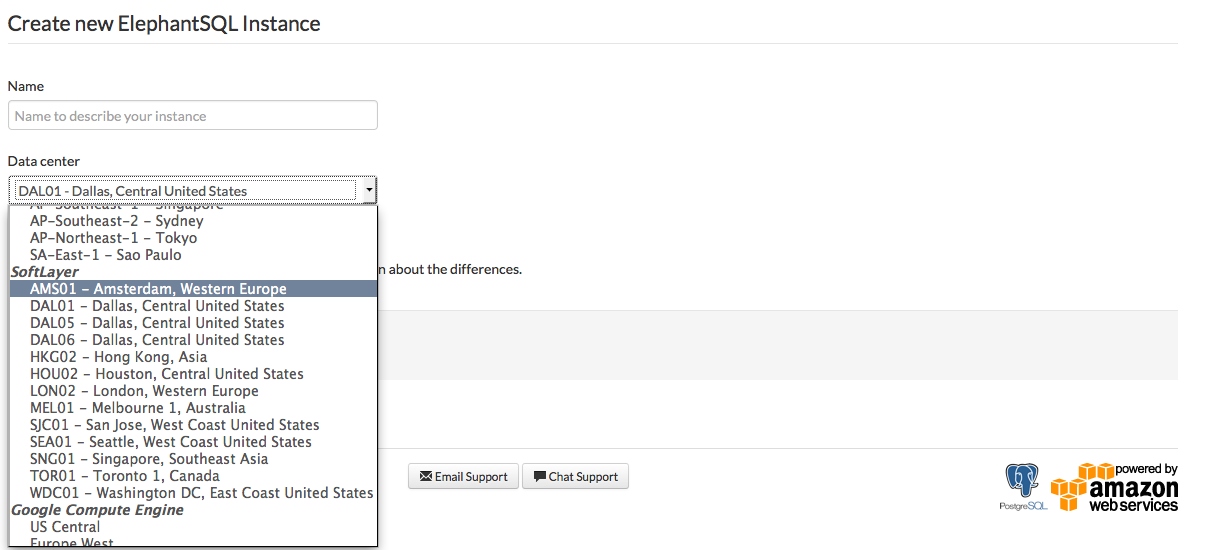Click the Amazon Web Services logo
The width and height of the screenshot is (1212, 550).
pyautogui.click(x=1114, y=487)
